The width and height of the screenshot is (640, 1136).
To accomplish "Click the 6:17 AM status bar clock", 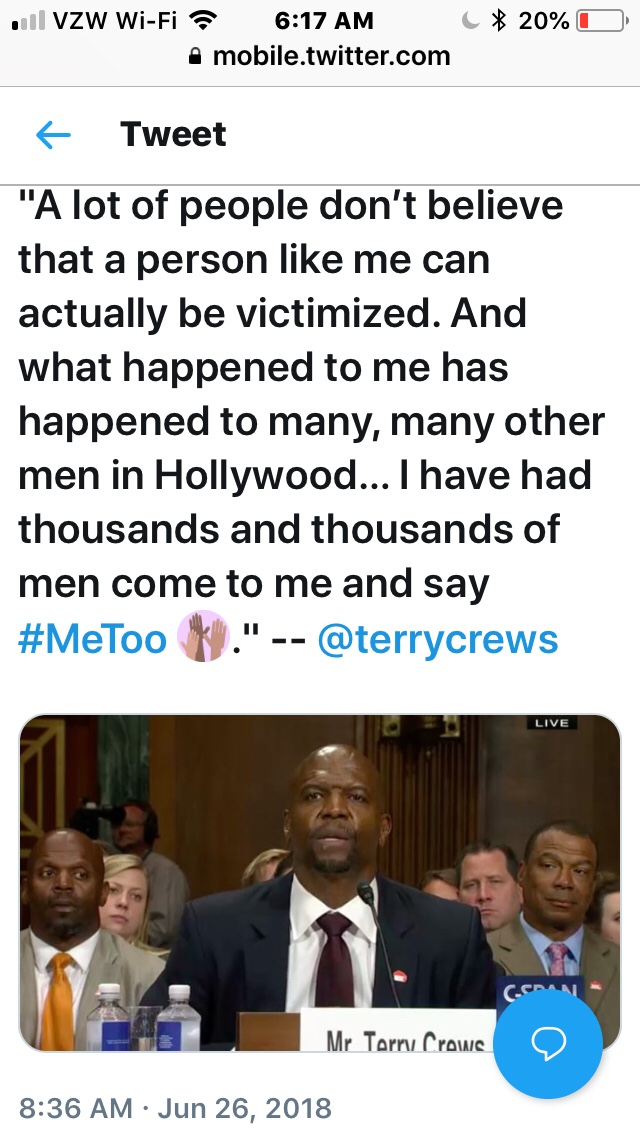I will pyautogui.click(x=322, y=20).
